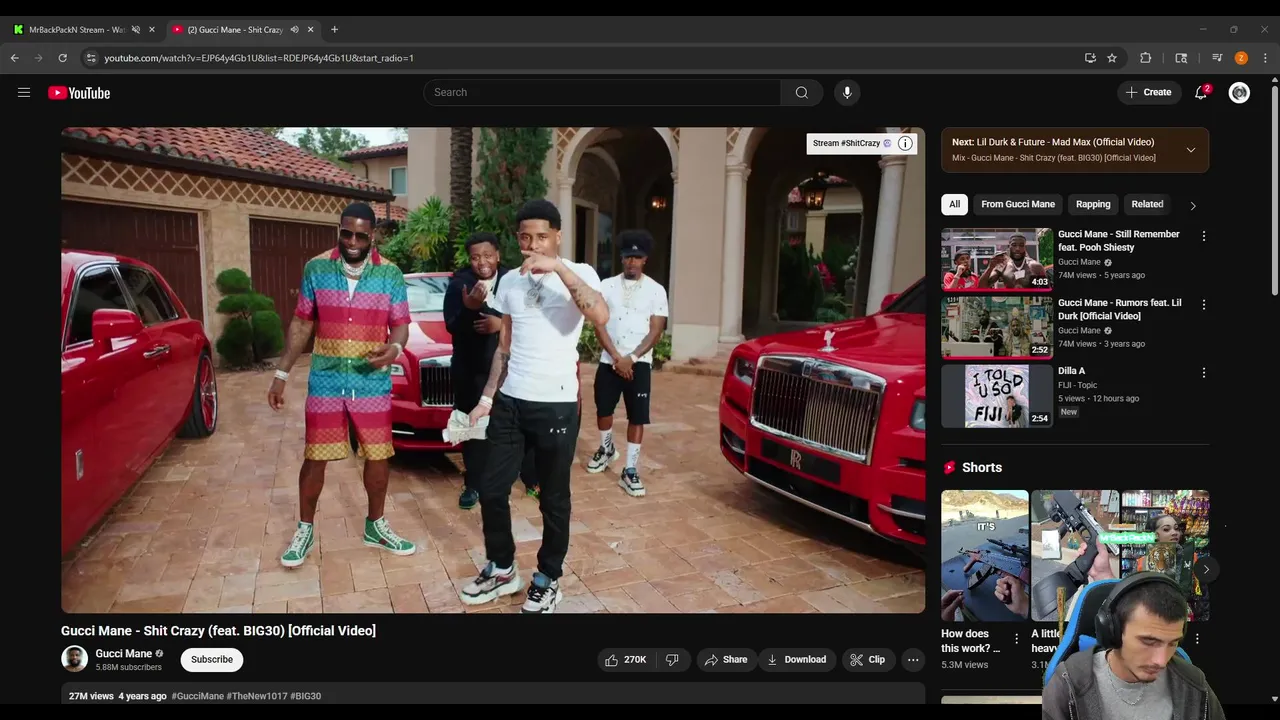Open the Gucci Mane channel avatar
Screen dimensions: 1280x720
[74, 658]
